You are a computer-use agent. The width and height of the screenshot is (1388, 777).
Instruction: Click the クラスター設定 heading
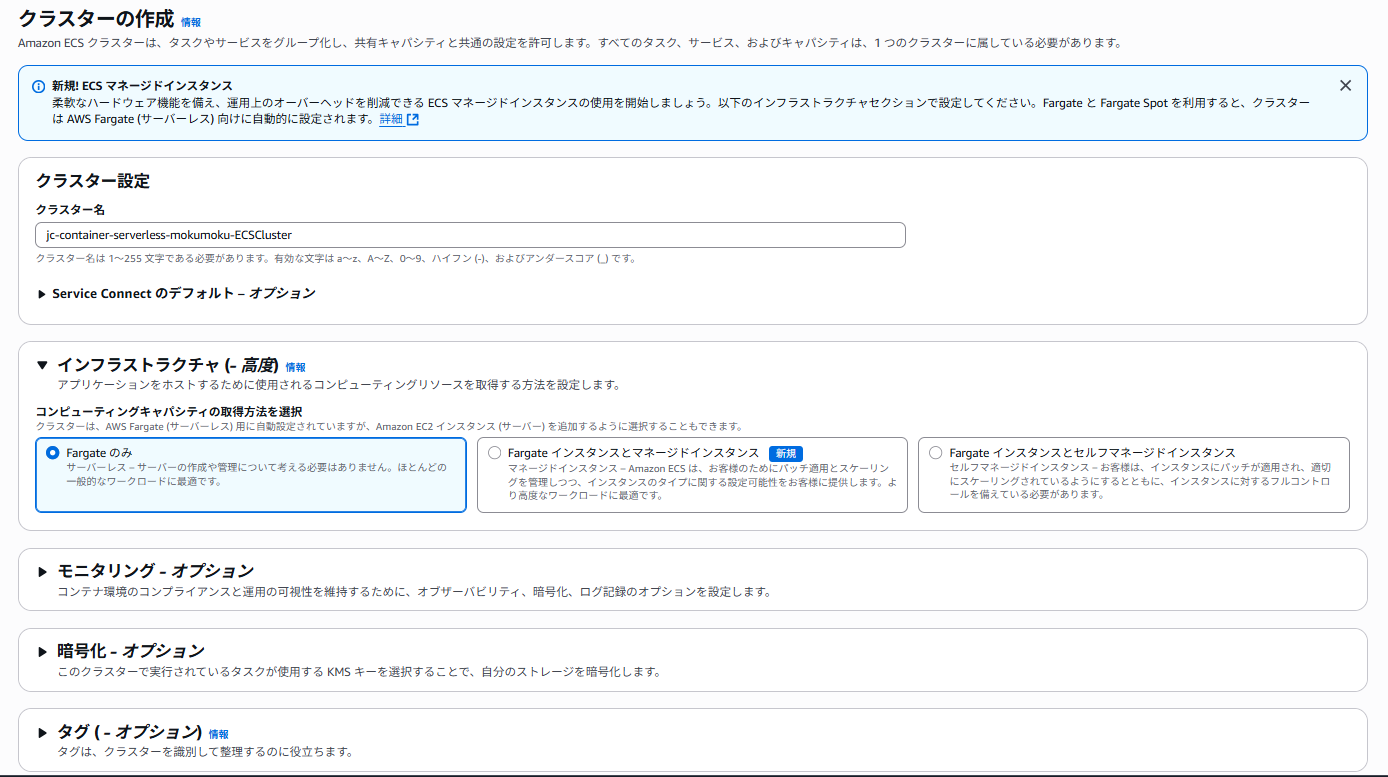93,181
